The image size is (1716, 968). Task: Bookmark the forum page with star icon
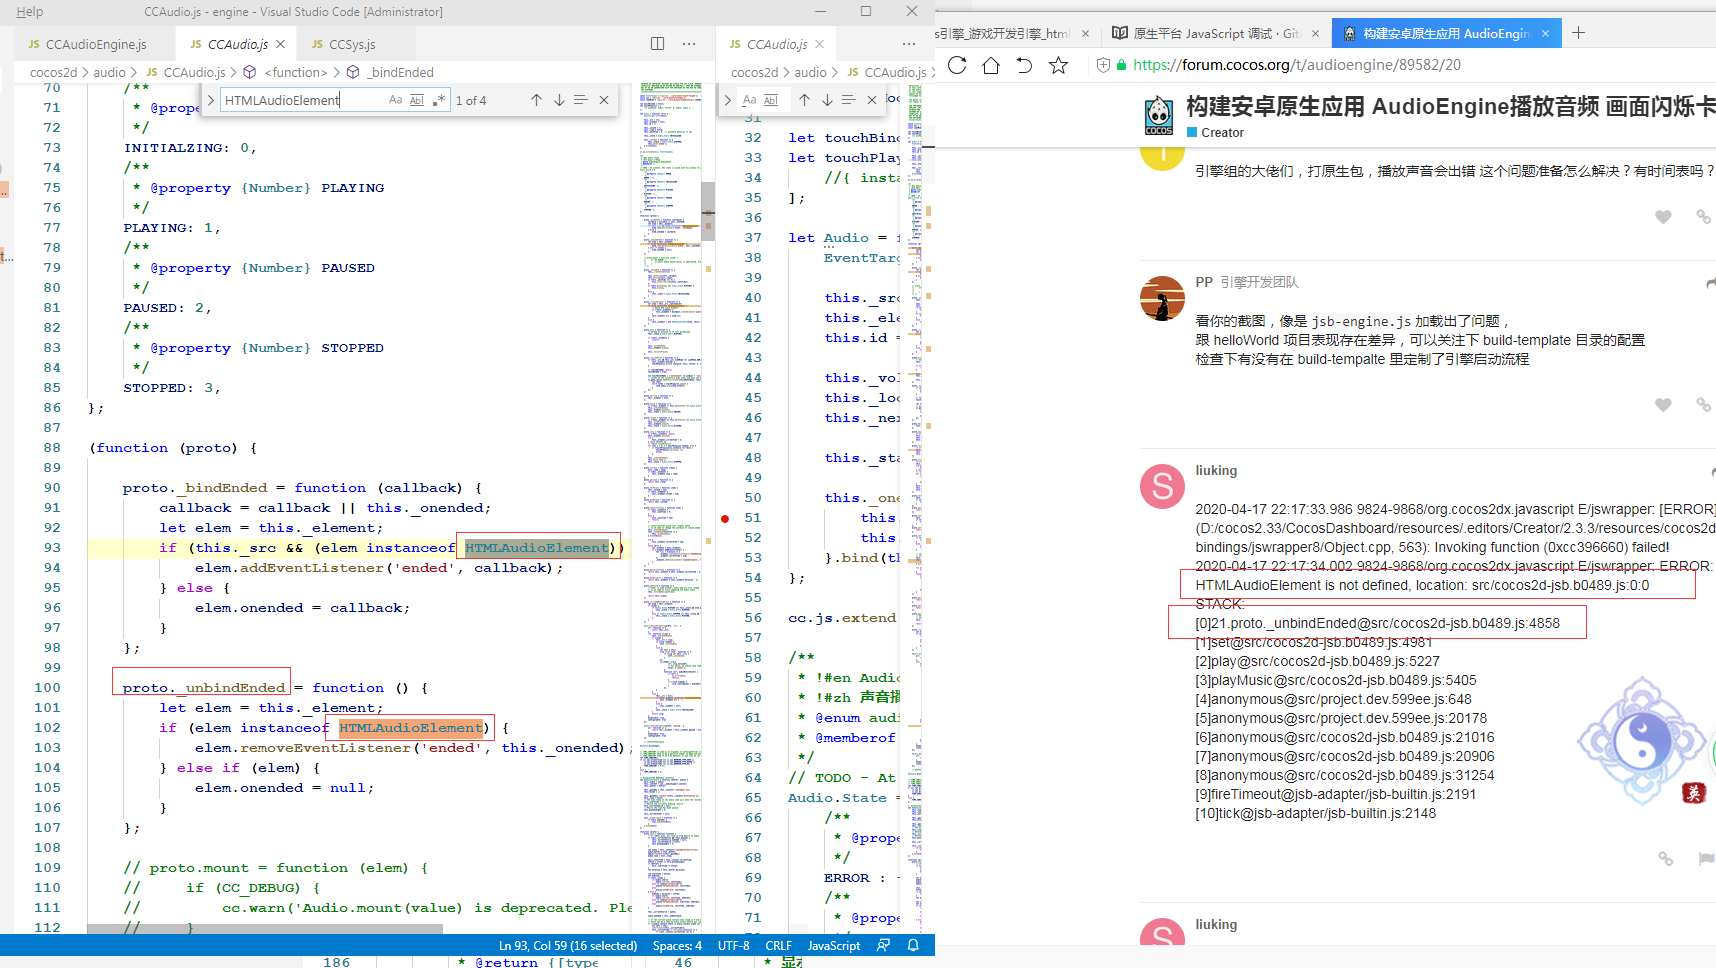(x=1058, y=65)
